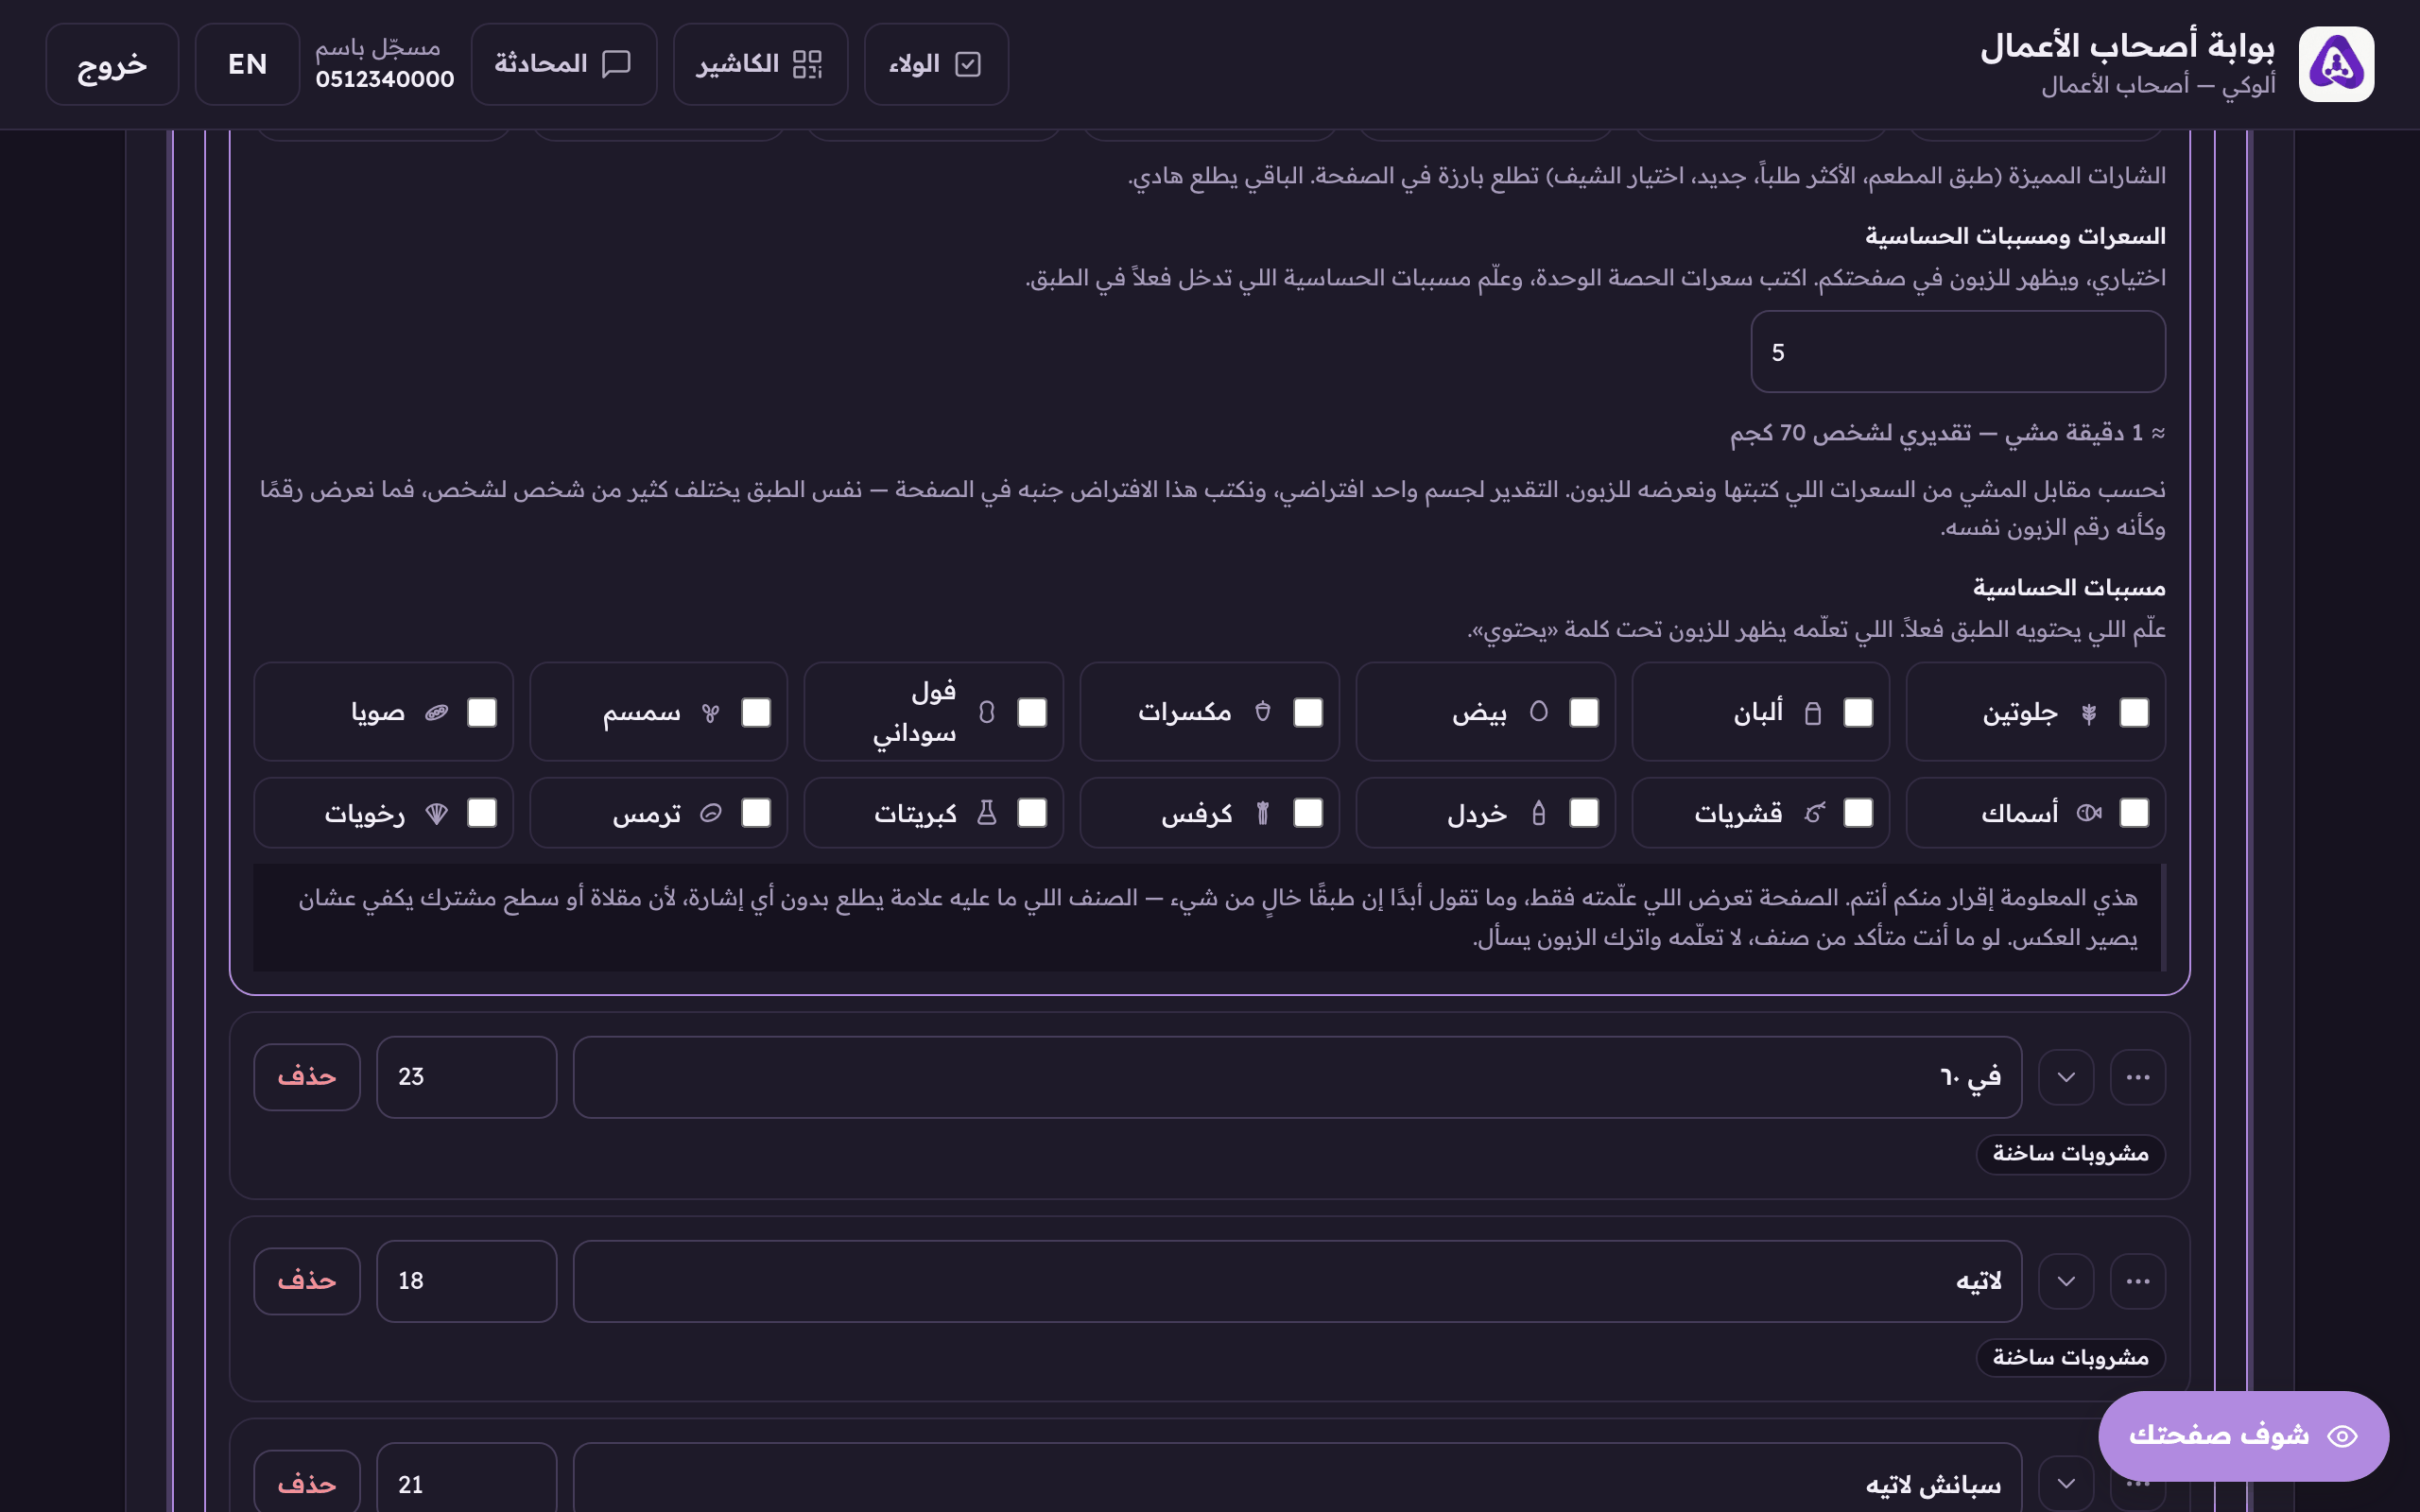Screen dimensions: 2420x1512
Task: Click the mustard bottle icon beside خردل
Action: (1539, 813)
